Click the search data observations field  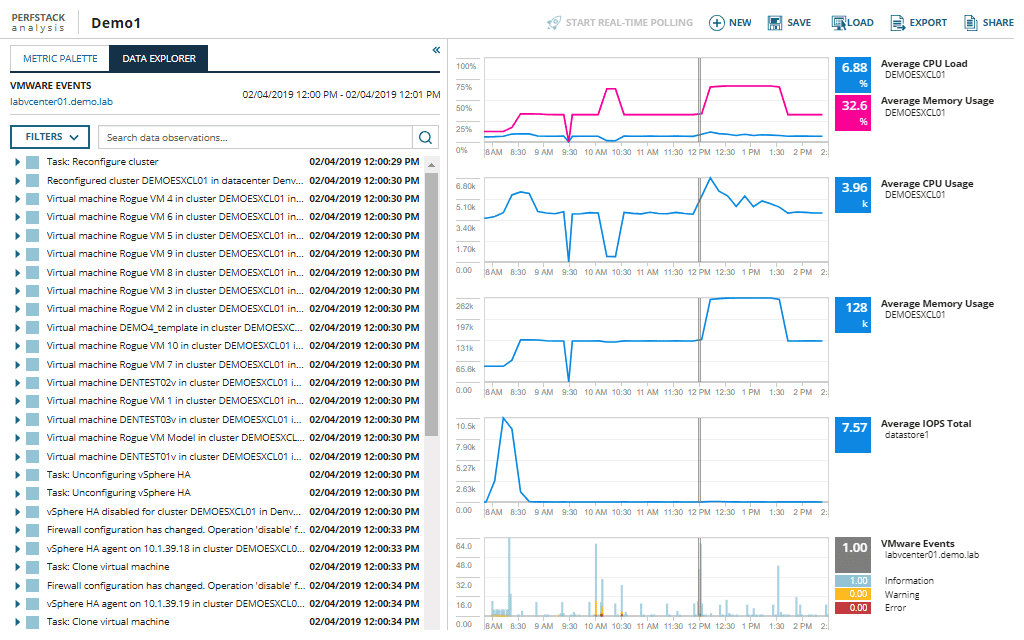tap(255, 137)
